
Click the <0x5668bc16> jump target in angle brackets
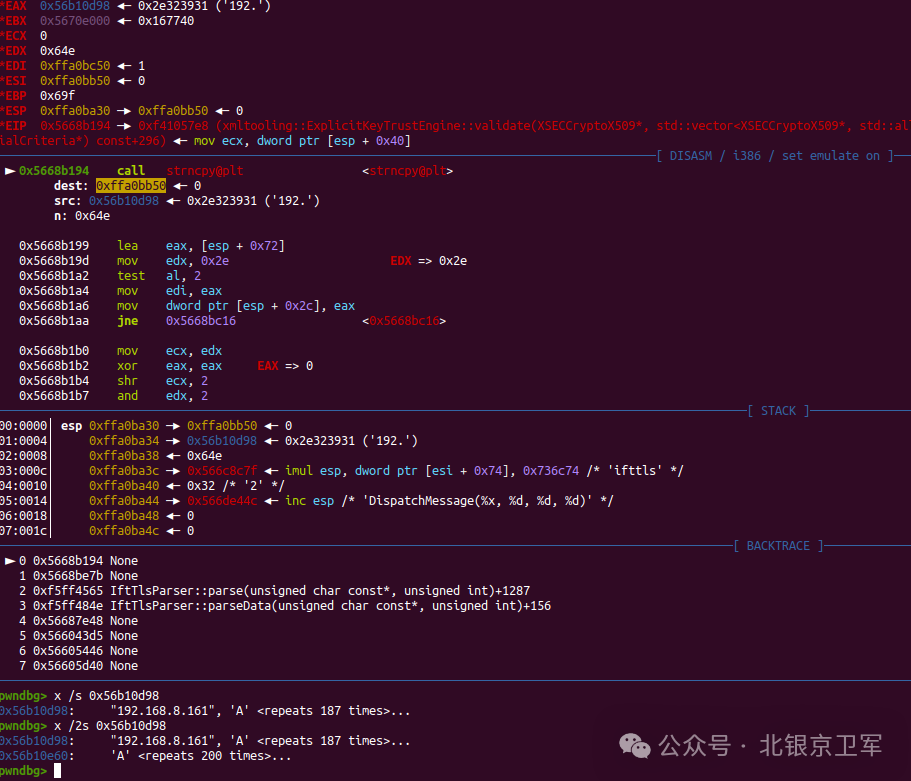[x=404, y=321]
